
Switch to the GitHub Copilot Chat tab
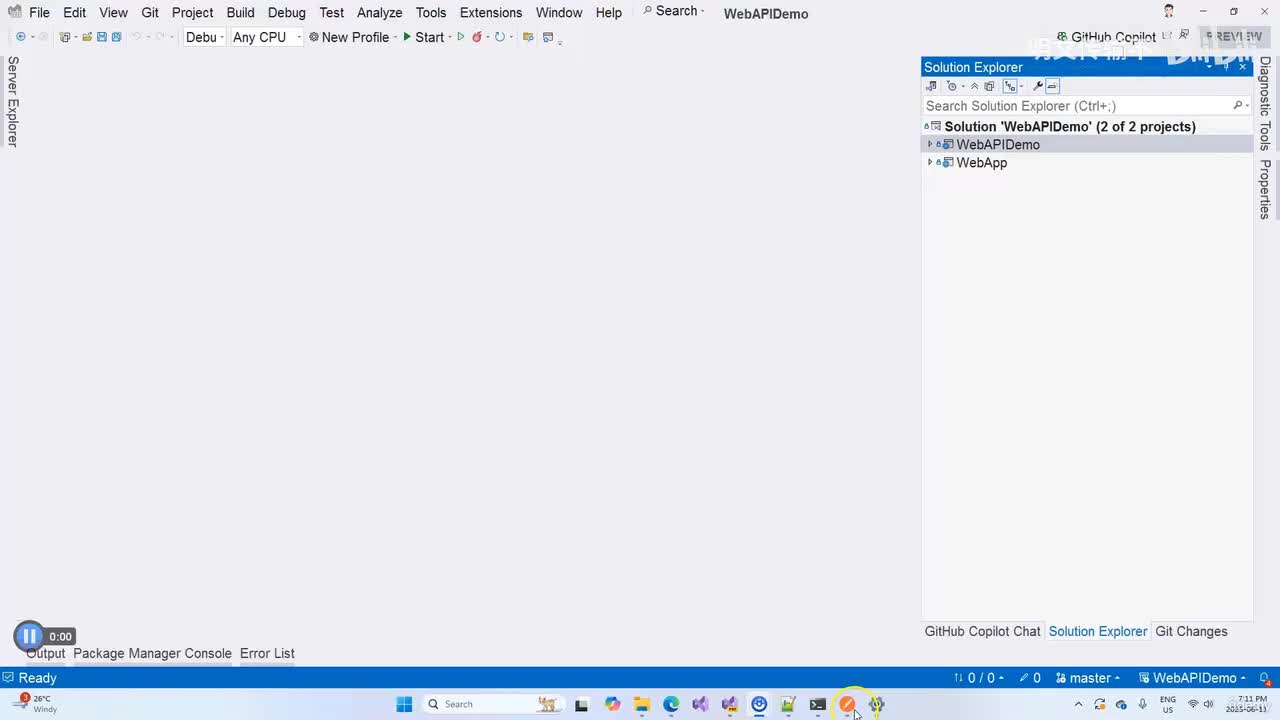click(982, 632)
